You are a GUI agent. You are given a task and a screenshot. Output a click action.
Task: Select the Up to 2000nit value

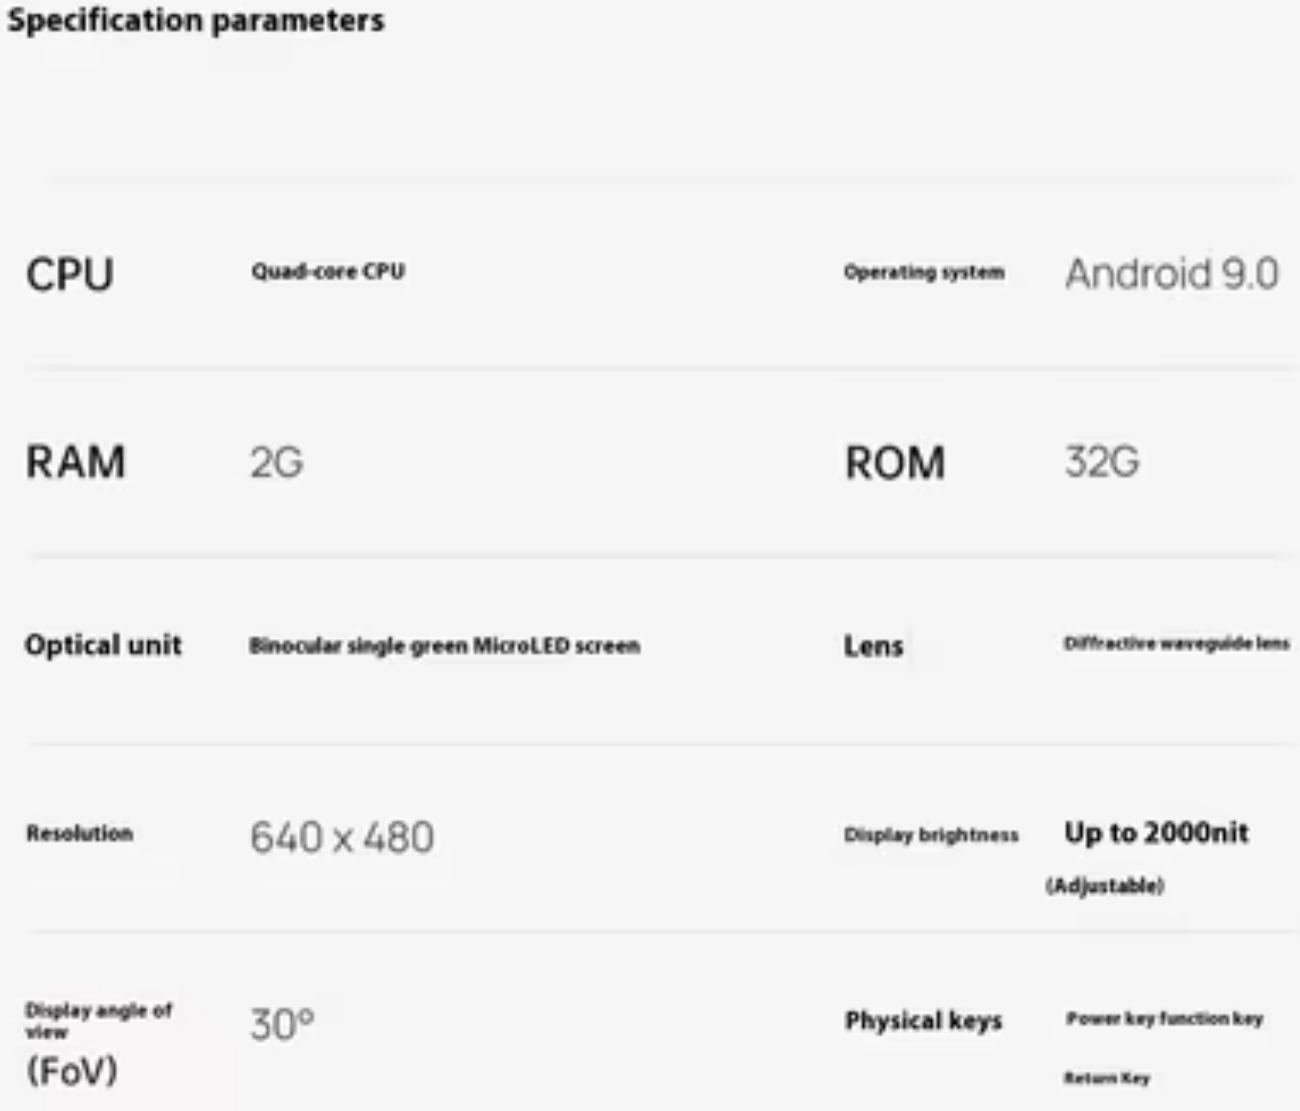point(1156,832)
